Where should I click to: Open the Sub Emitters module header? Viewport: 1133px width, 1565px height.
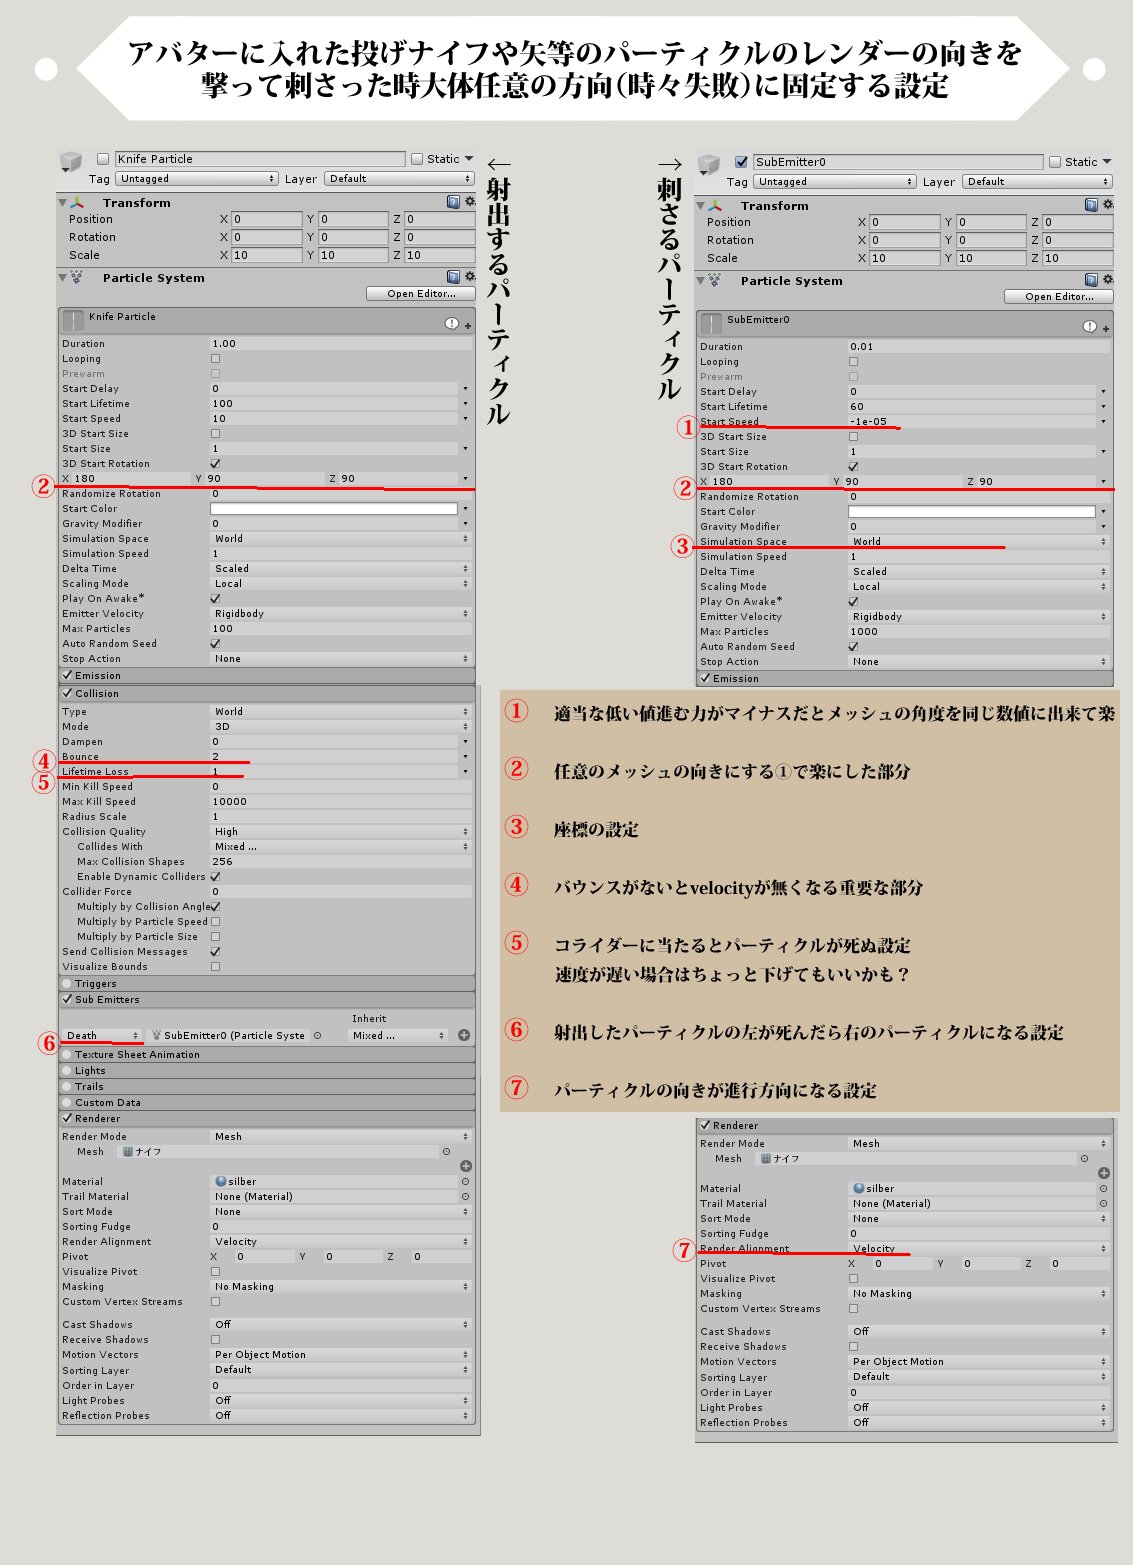266,999
